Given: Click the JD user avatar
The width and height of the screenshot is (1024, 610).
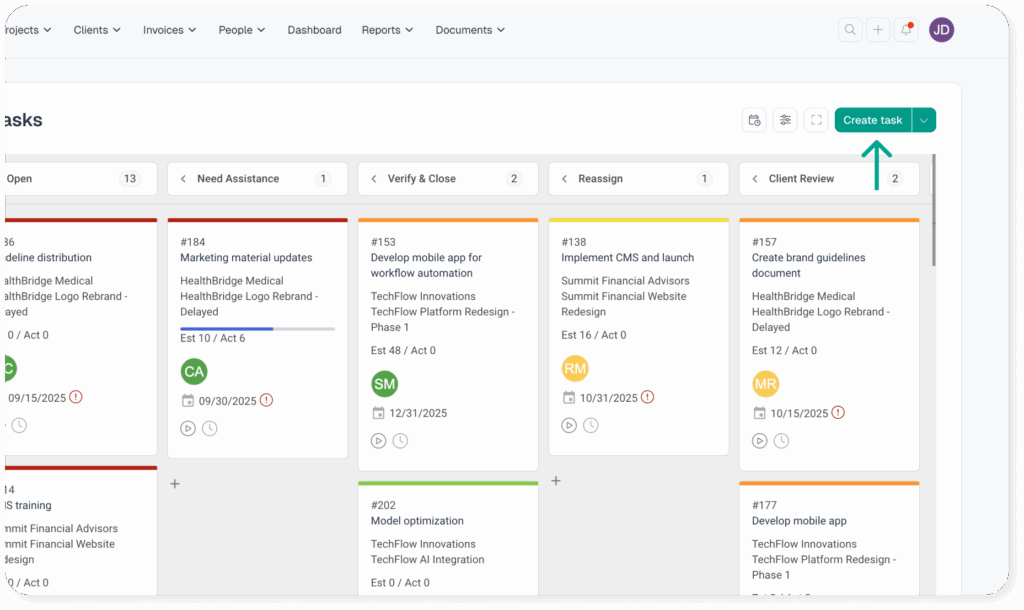Looking at the screenshot, I should (941, 30).
